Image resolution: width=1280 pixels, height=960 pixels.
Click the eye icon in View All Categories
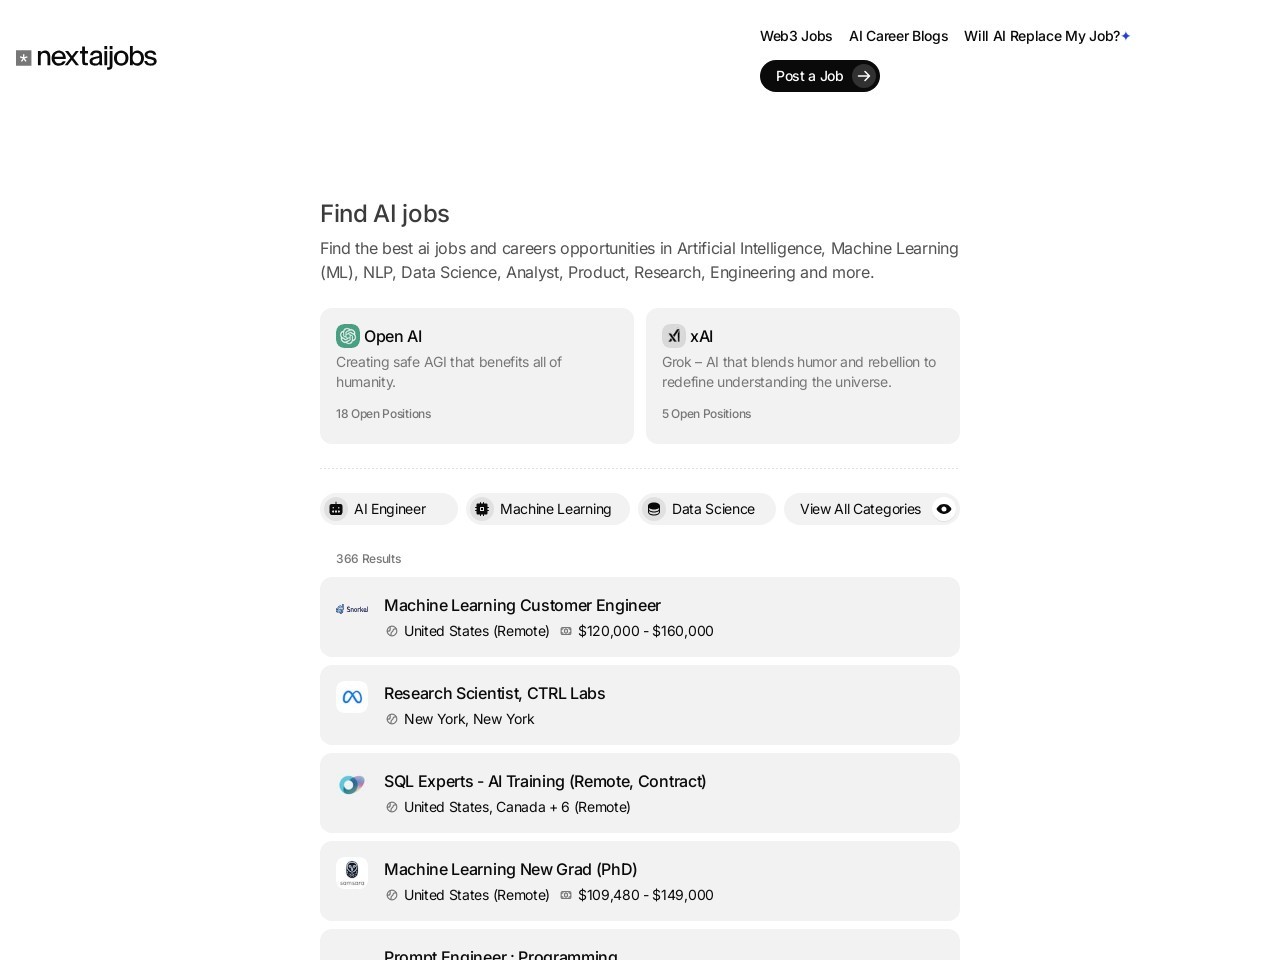coord(944,509)
